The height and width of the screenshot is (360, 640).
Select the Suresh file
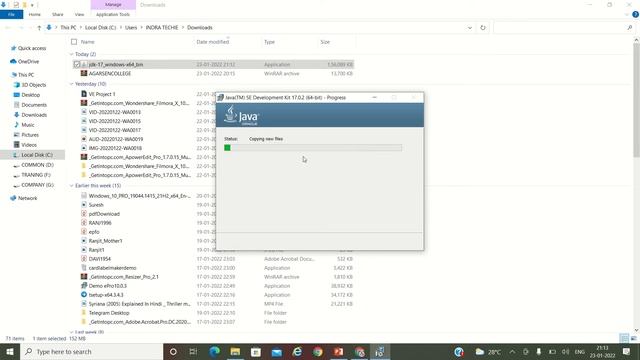pos(96,205)
